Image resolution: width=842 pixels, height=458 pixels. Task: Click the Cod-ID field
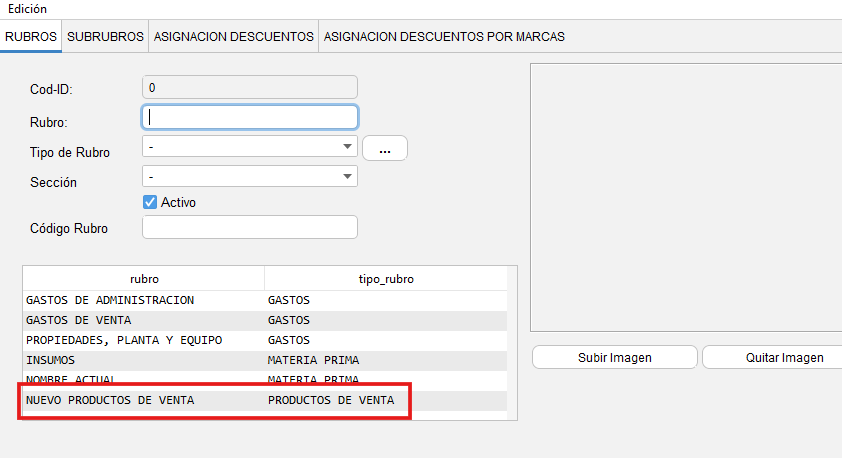pos(250,88)
